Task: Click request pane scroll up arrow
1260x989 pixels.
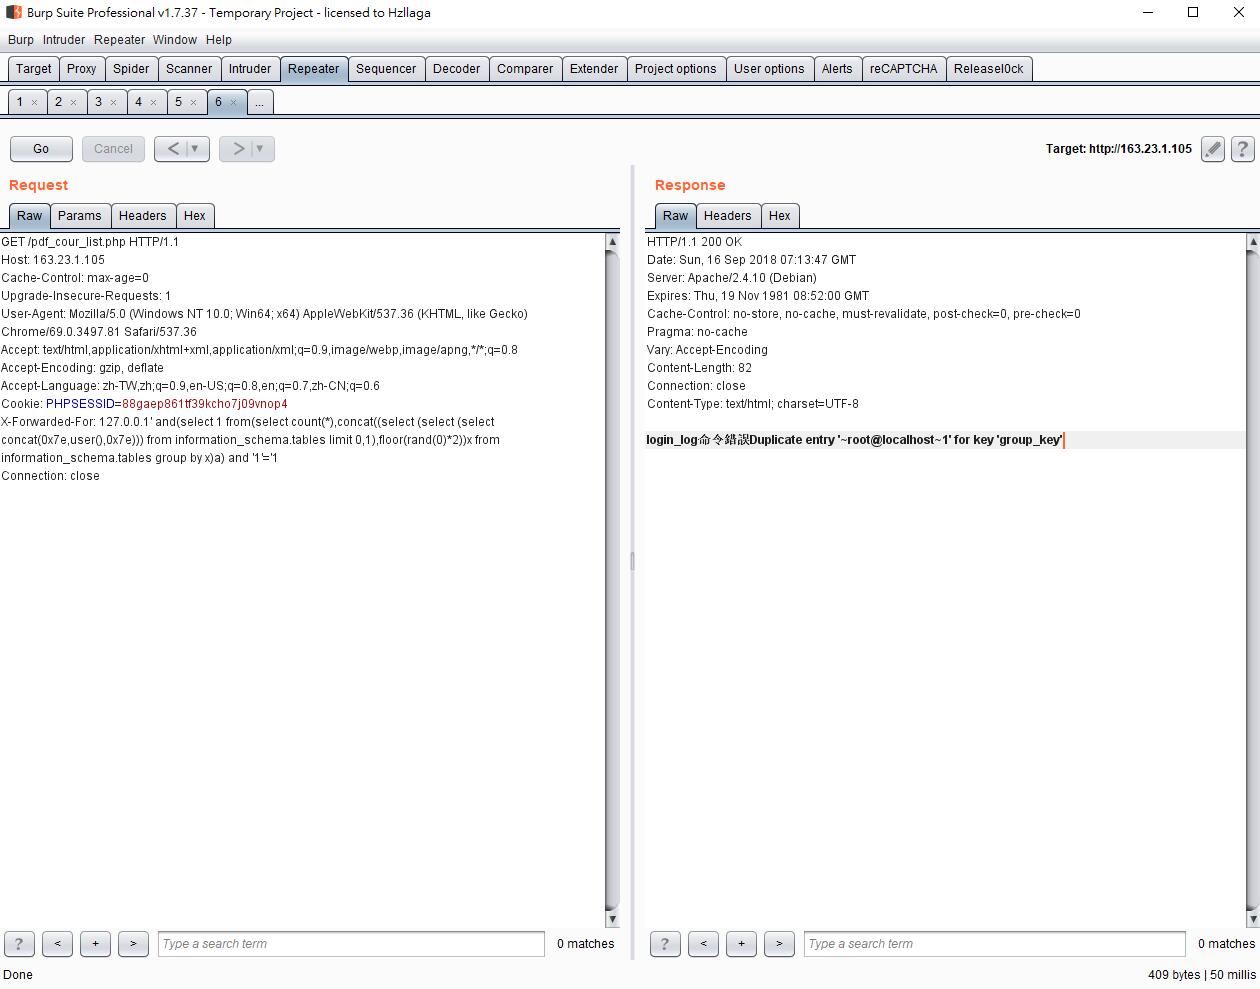Action: click(613, 242)
